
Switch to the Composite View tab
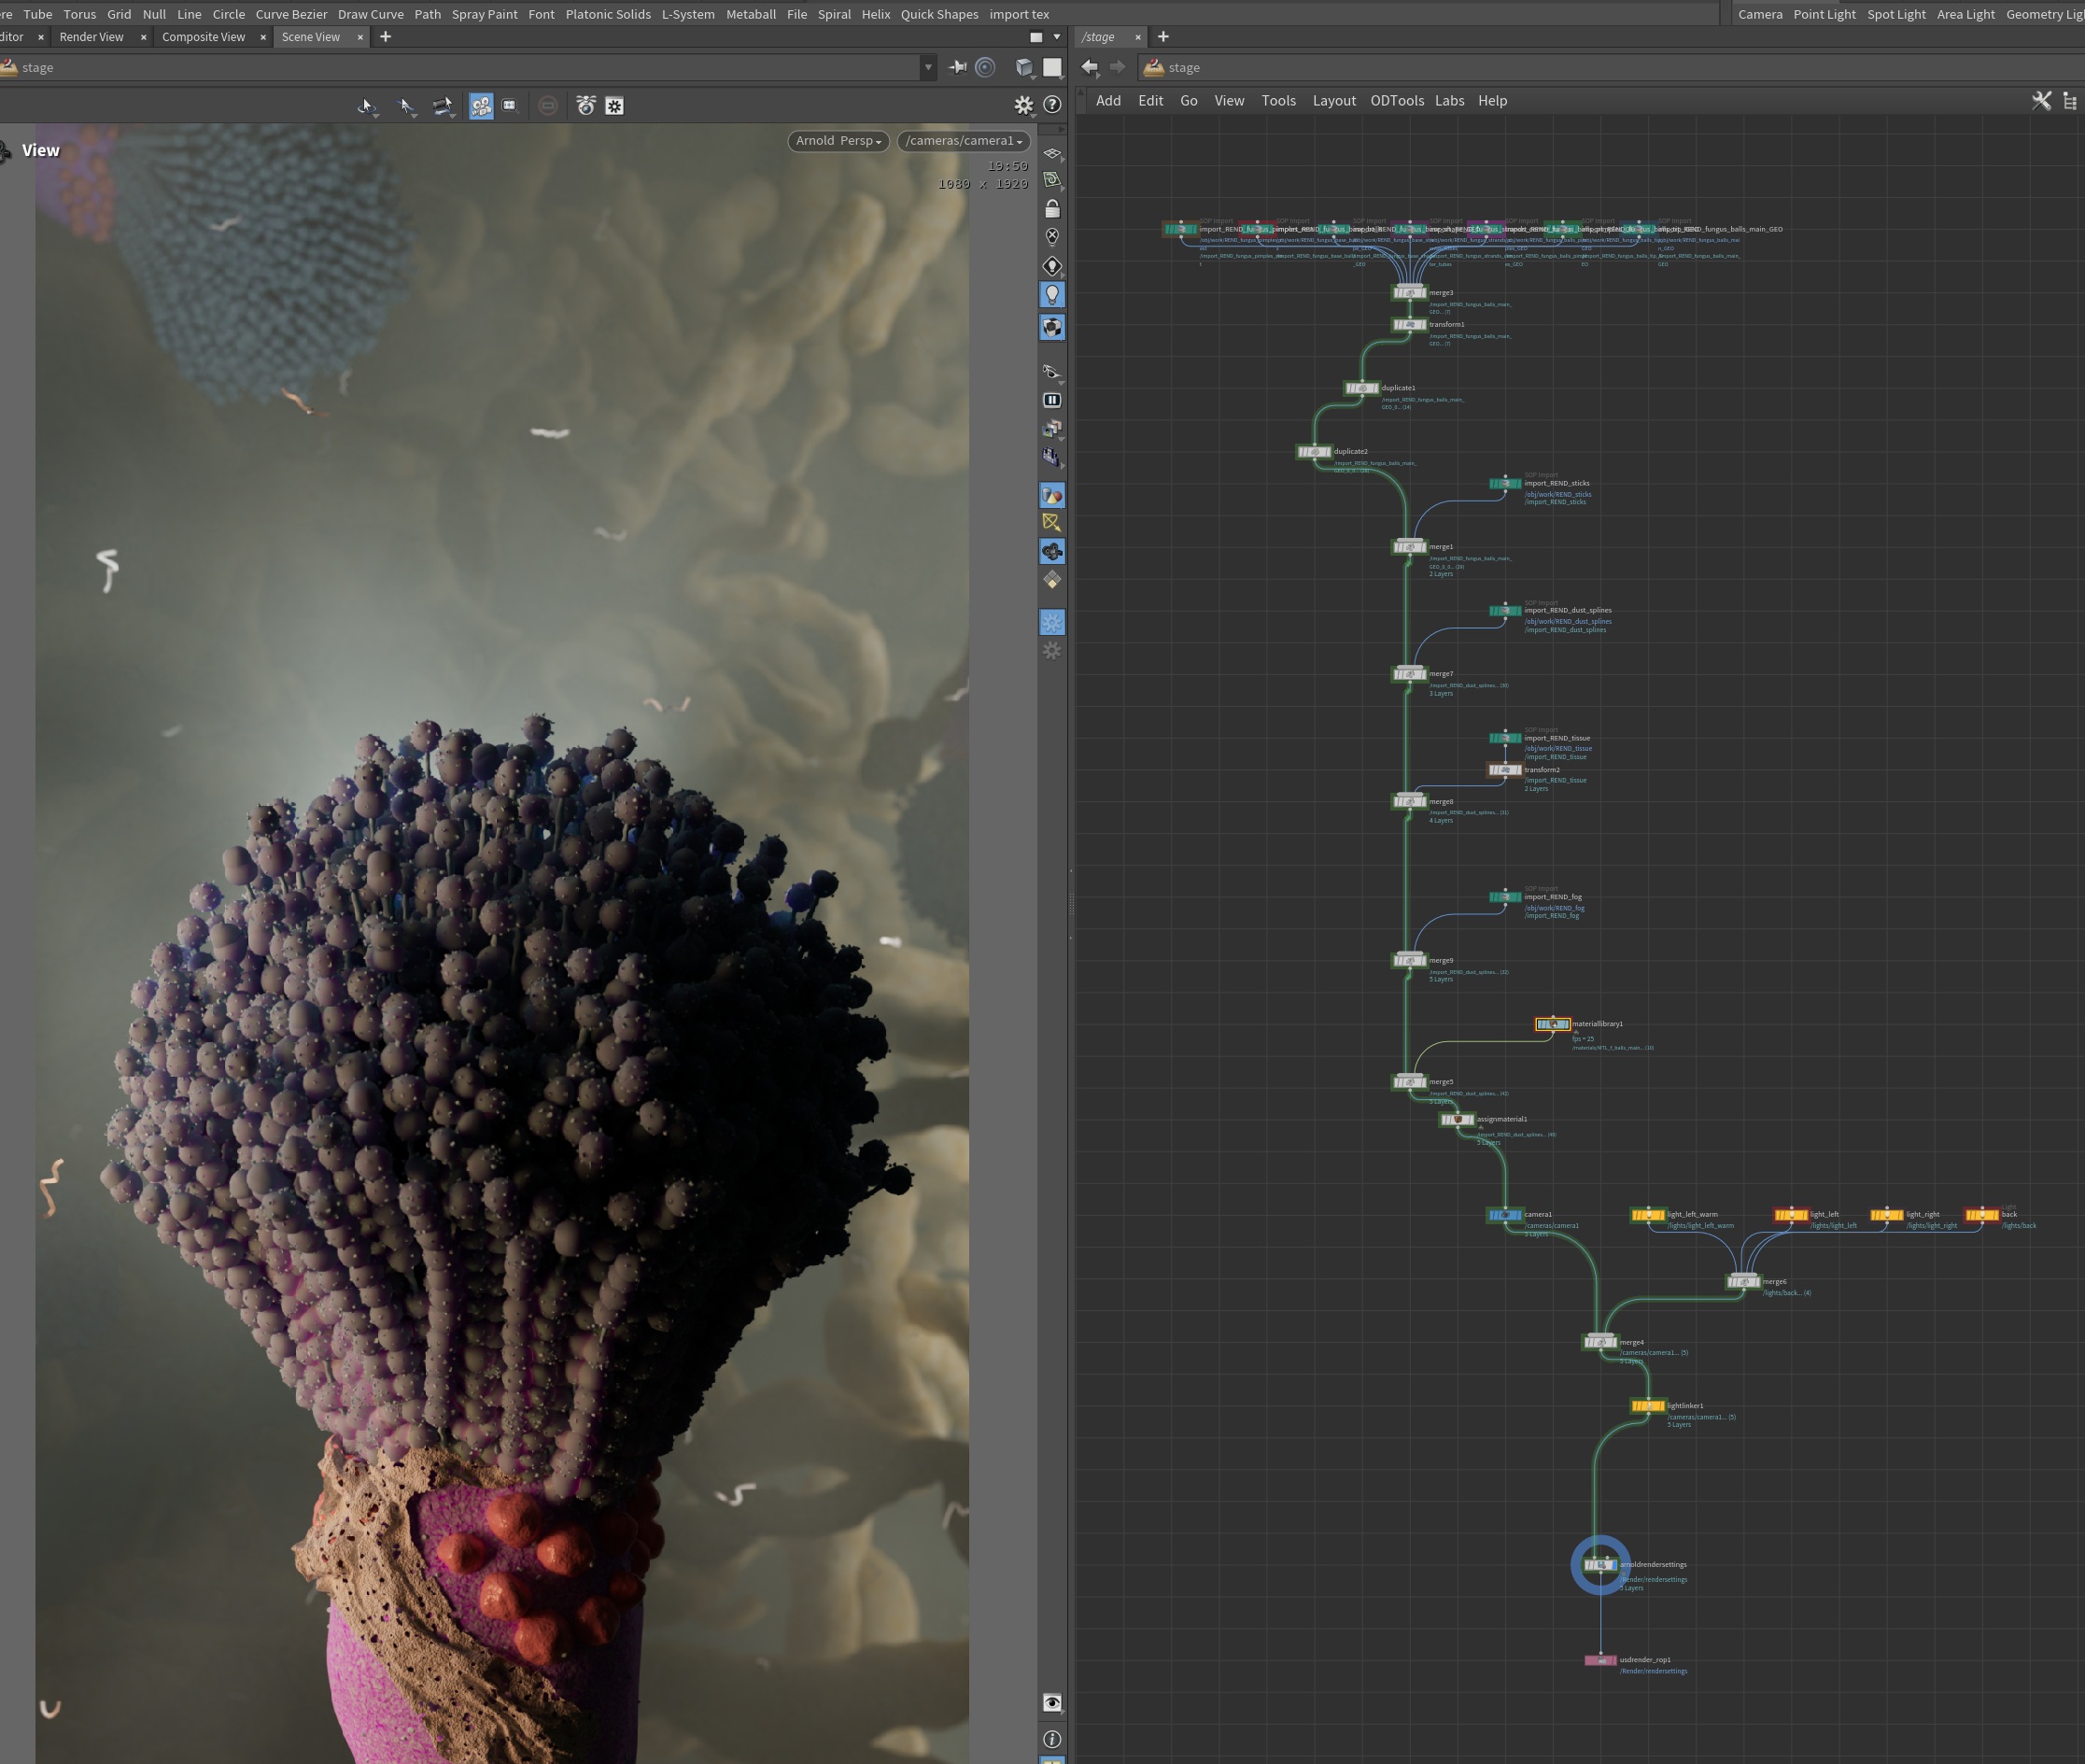click(x=203, y=37)
